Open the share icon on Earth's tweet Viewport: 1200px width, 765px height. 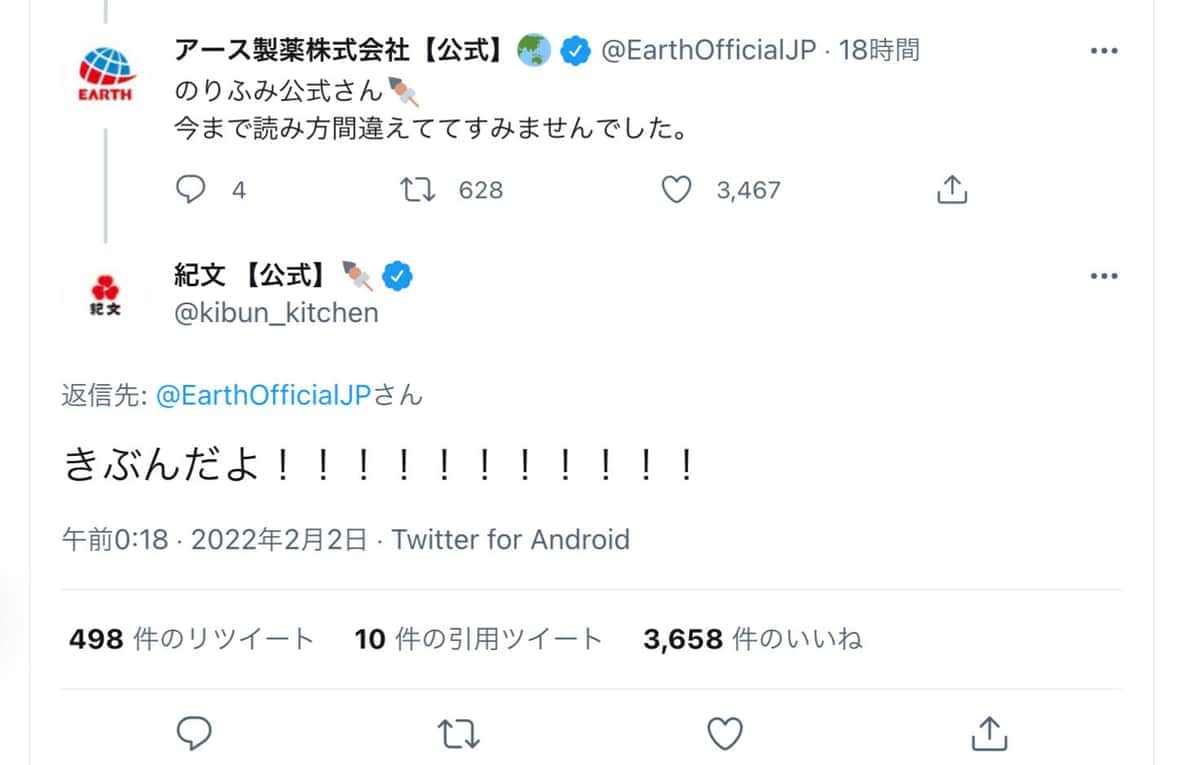[x=951, y=188]
